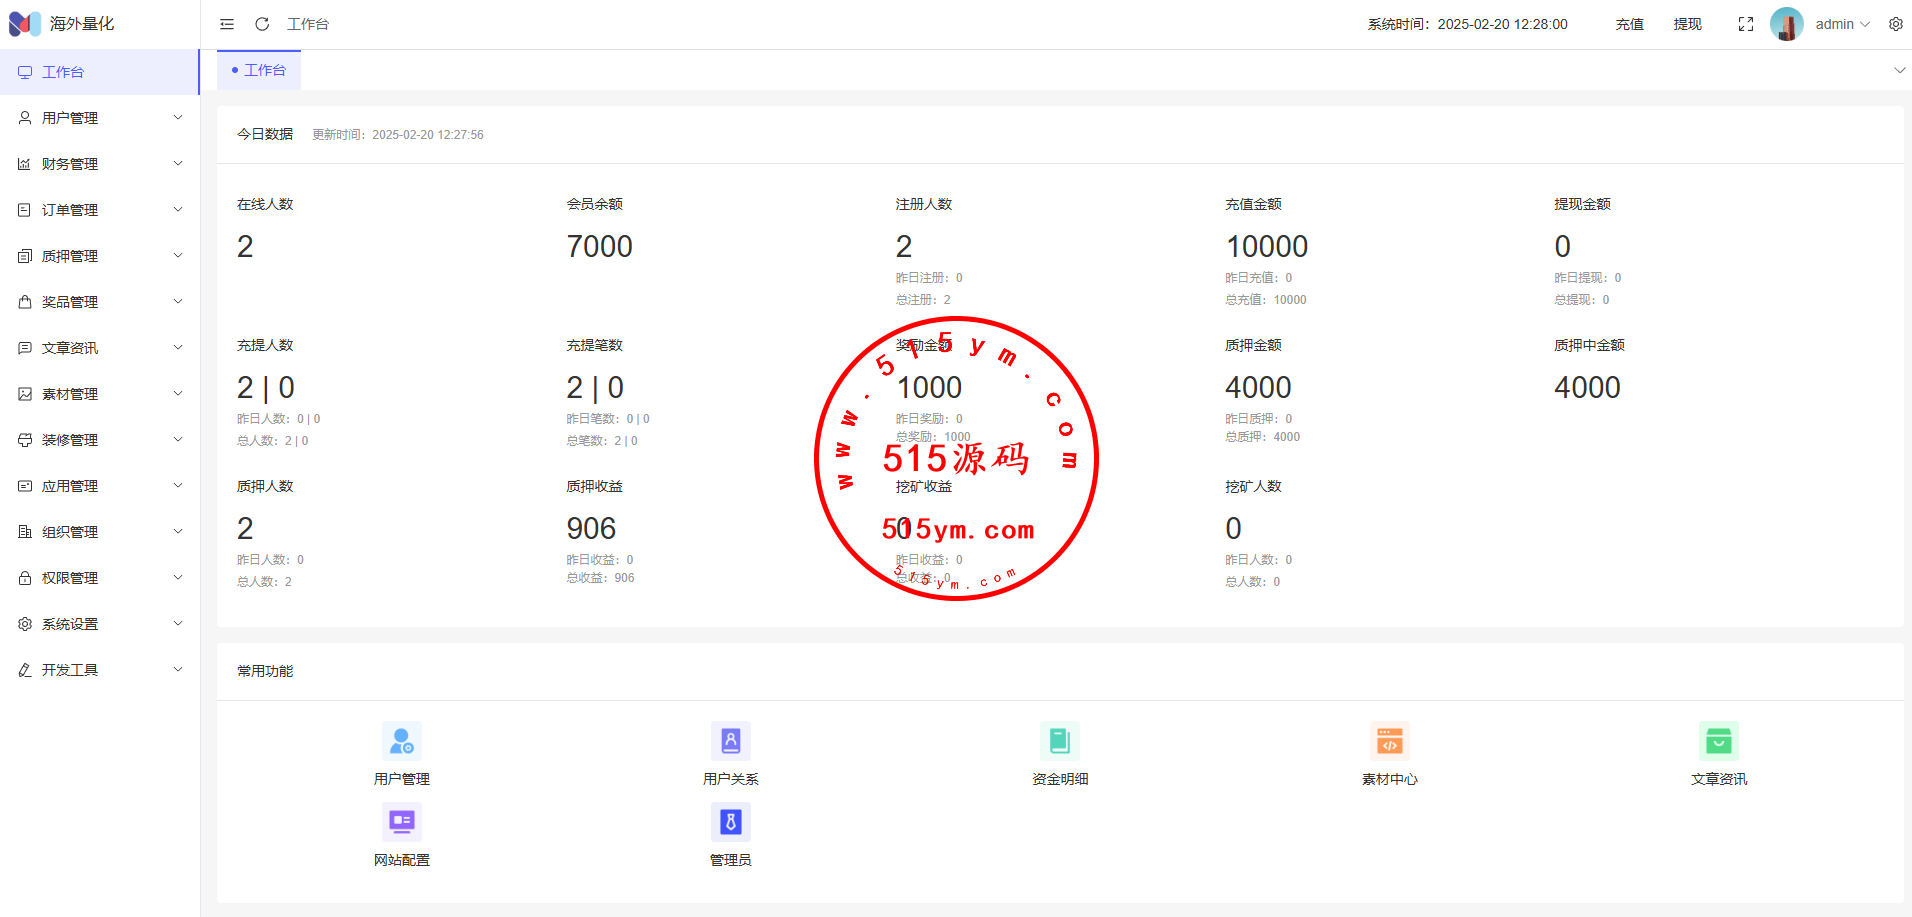Viewport: 1912px width, 917px height.
Task: Click the 提现 button in header
Action: pyautogui.click(x=1687, y=24)
